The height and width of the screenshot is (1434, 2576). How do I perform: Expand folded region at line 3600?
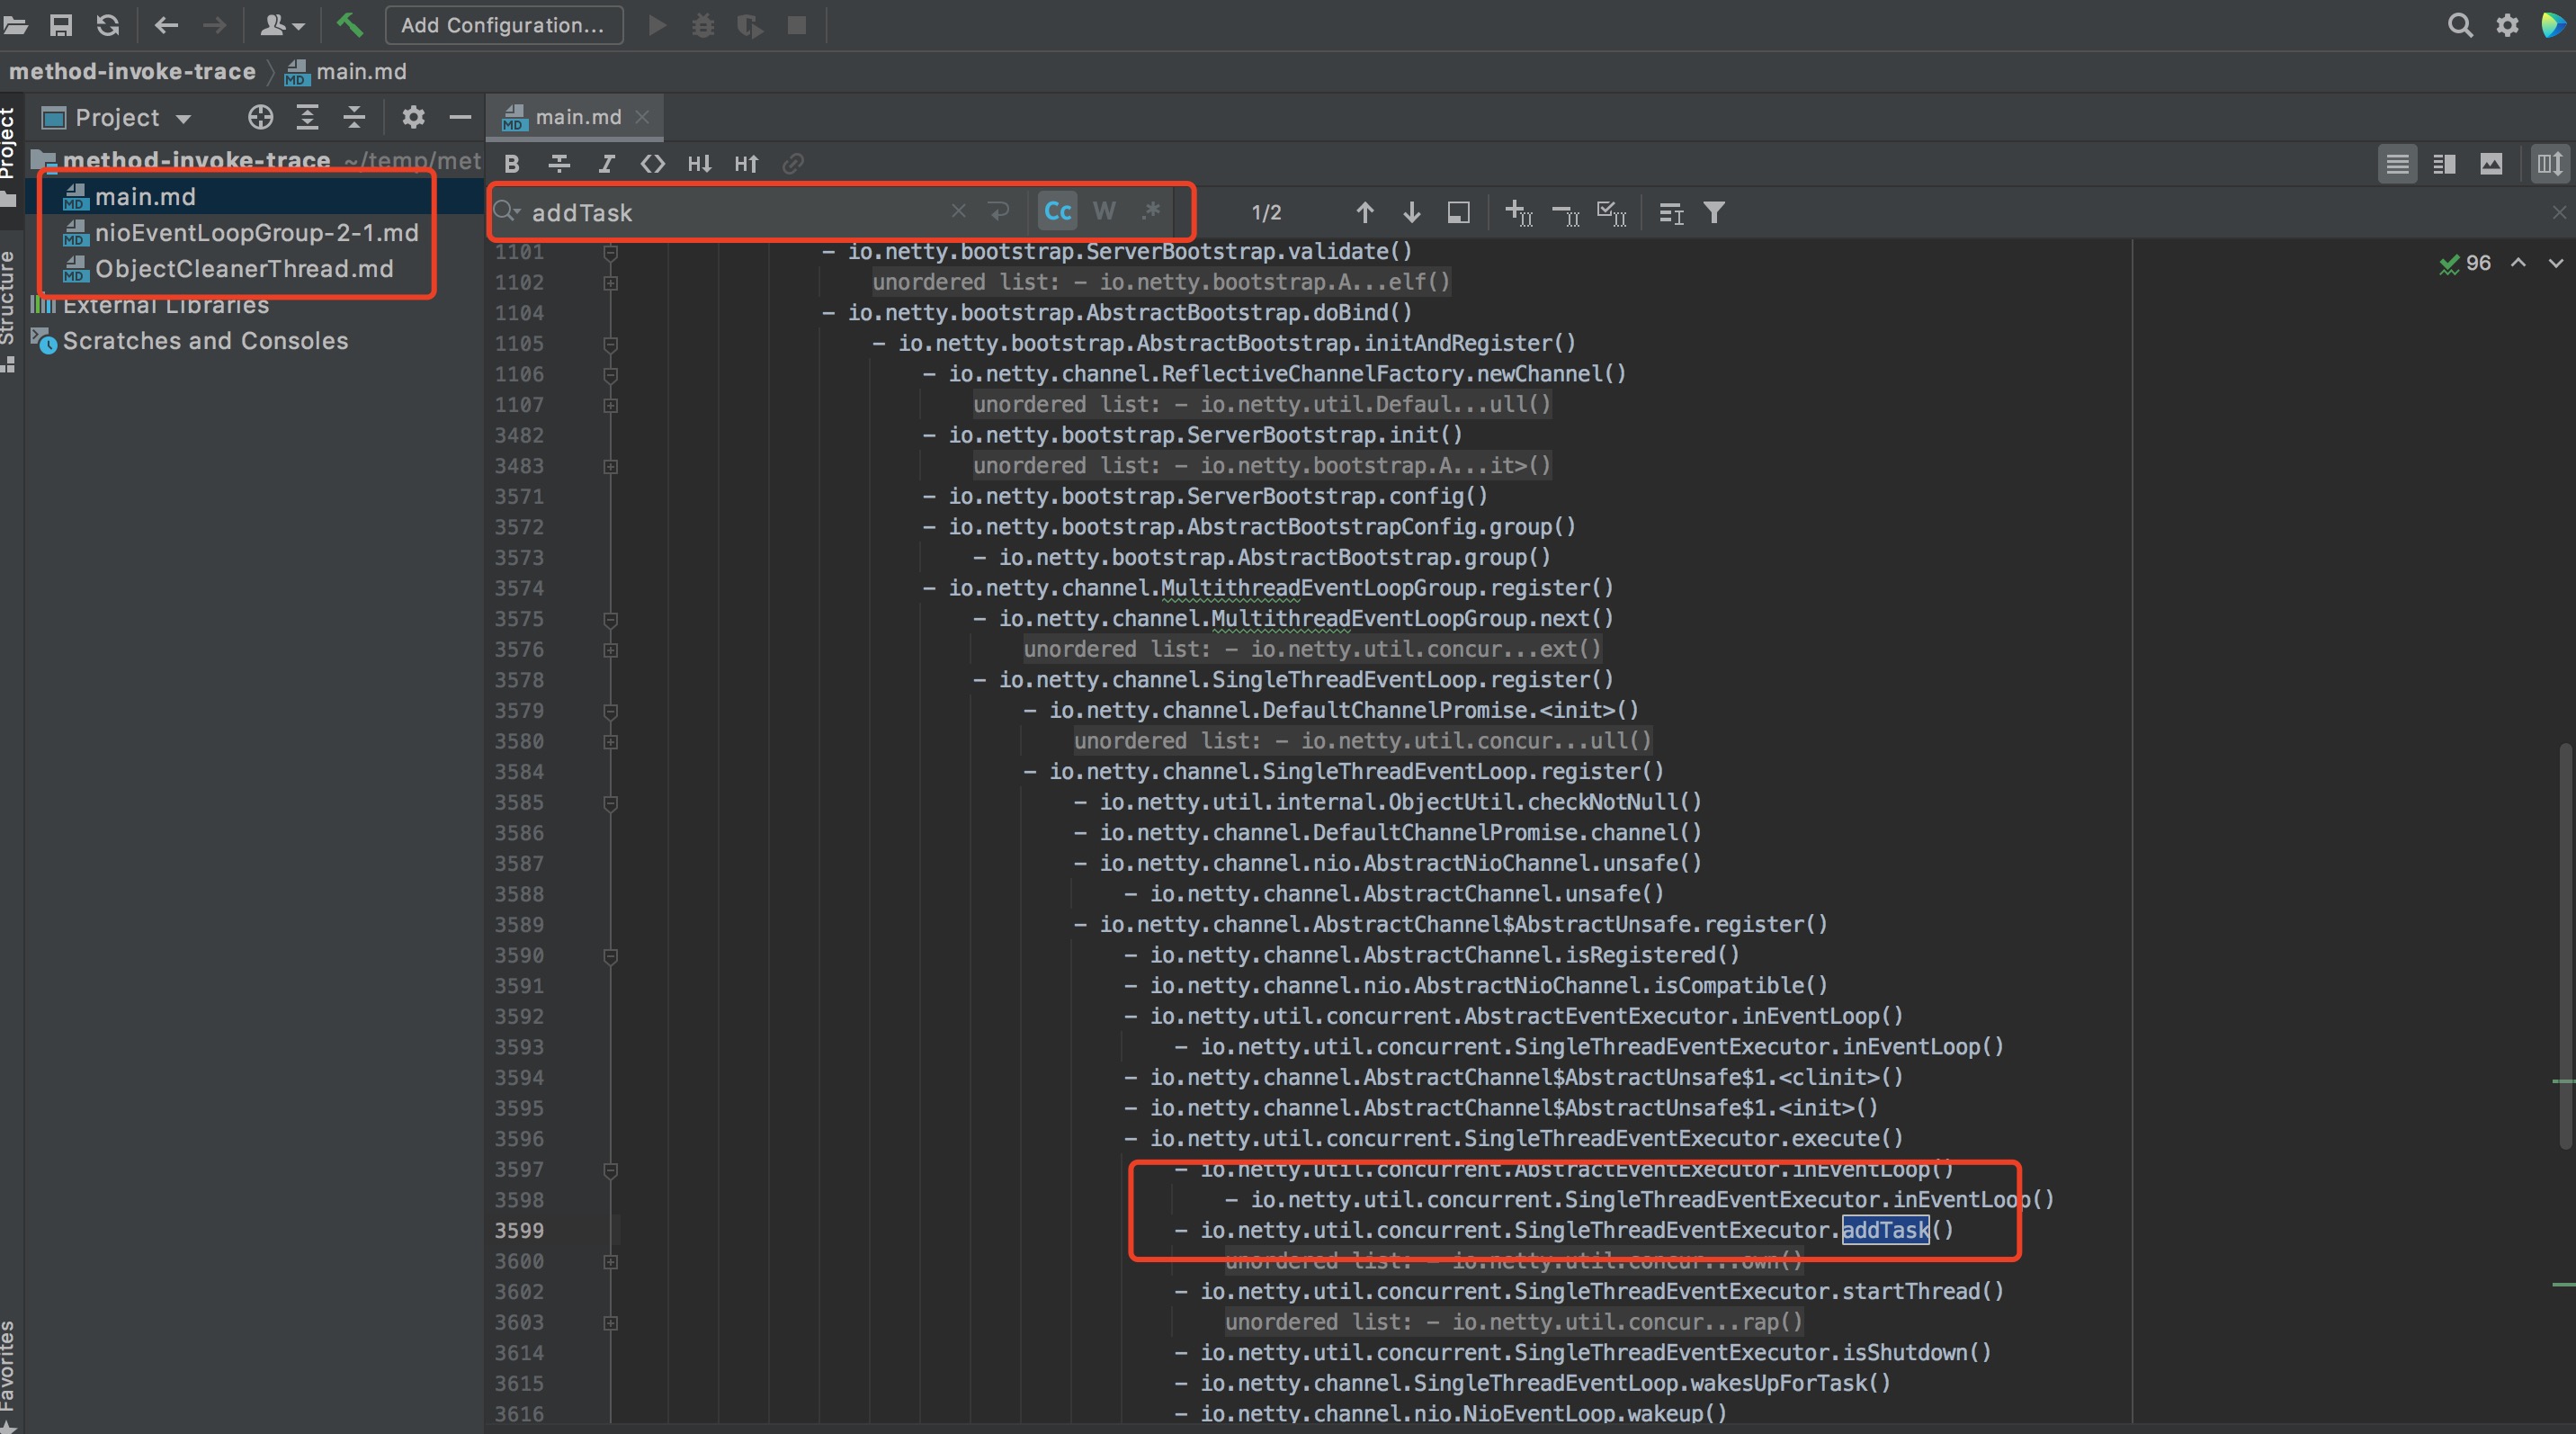click(x=610, y=1262)
